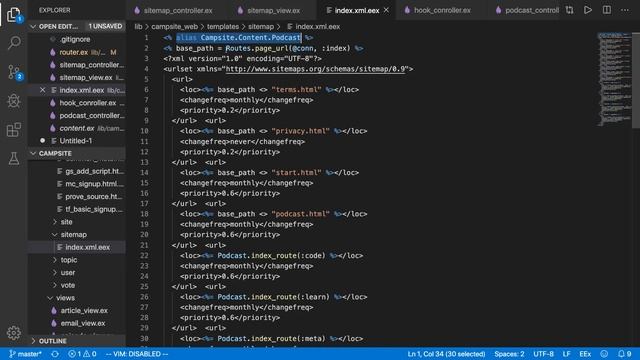Change the UTF-8 encoding setting
The height and width of the screenshot is (360, 640).
[x=543, y=354]
